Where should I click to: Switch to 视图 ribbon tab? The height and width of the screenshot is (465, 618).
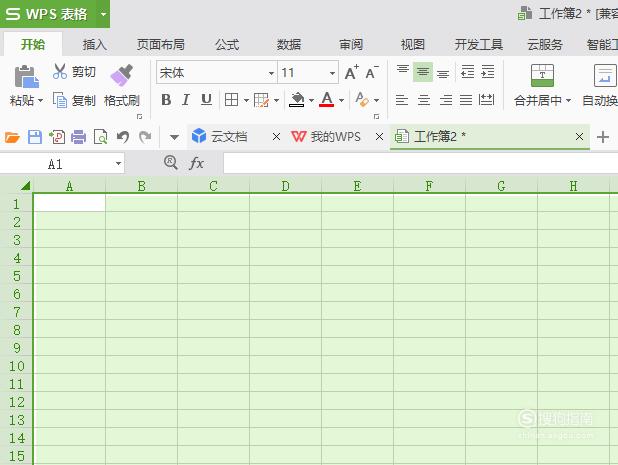coord(413,45)
